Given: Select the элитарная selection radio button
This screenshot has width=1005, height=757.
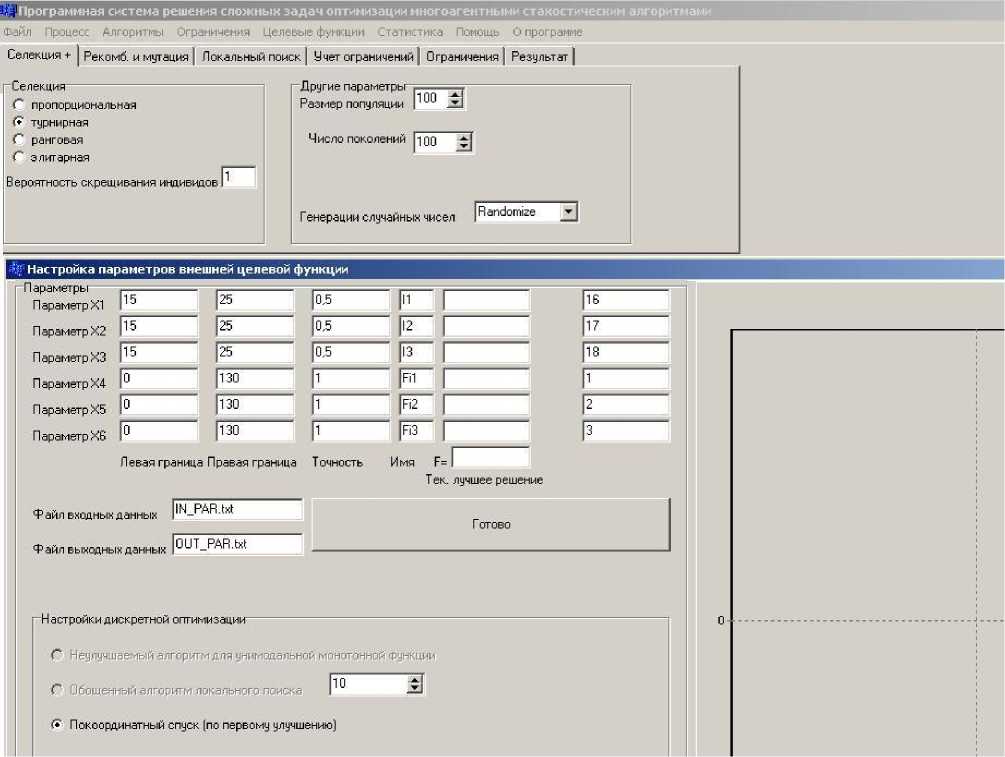Looking at the screenshot, I should pyautogui.click(x=19, y=158).
